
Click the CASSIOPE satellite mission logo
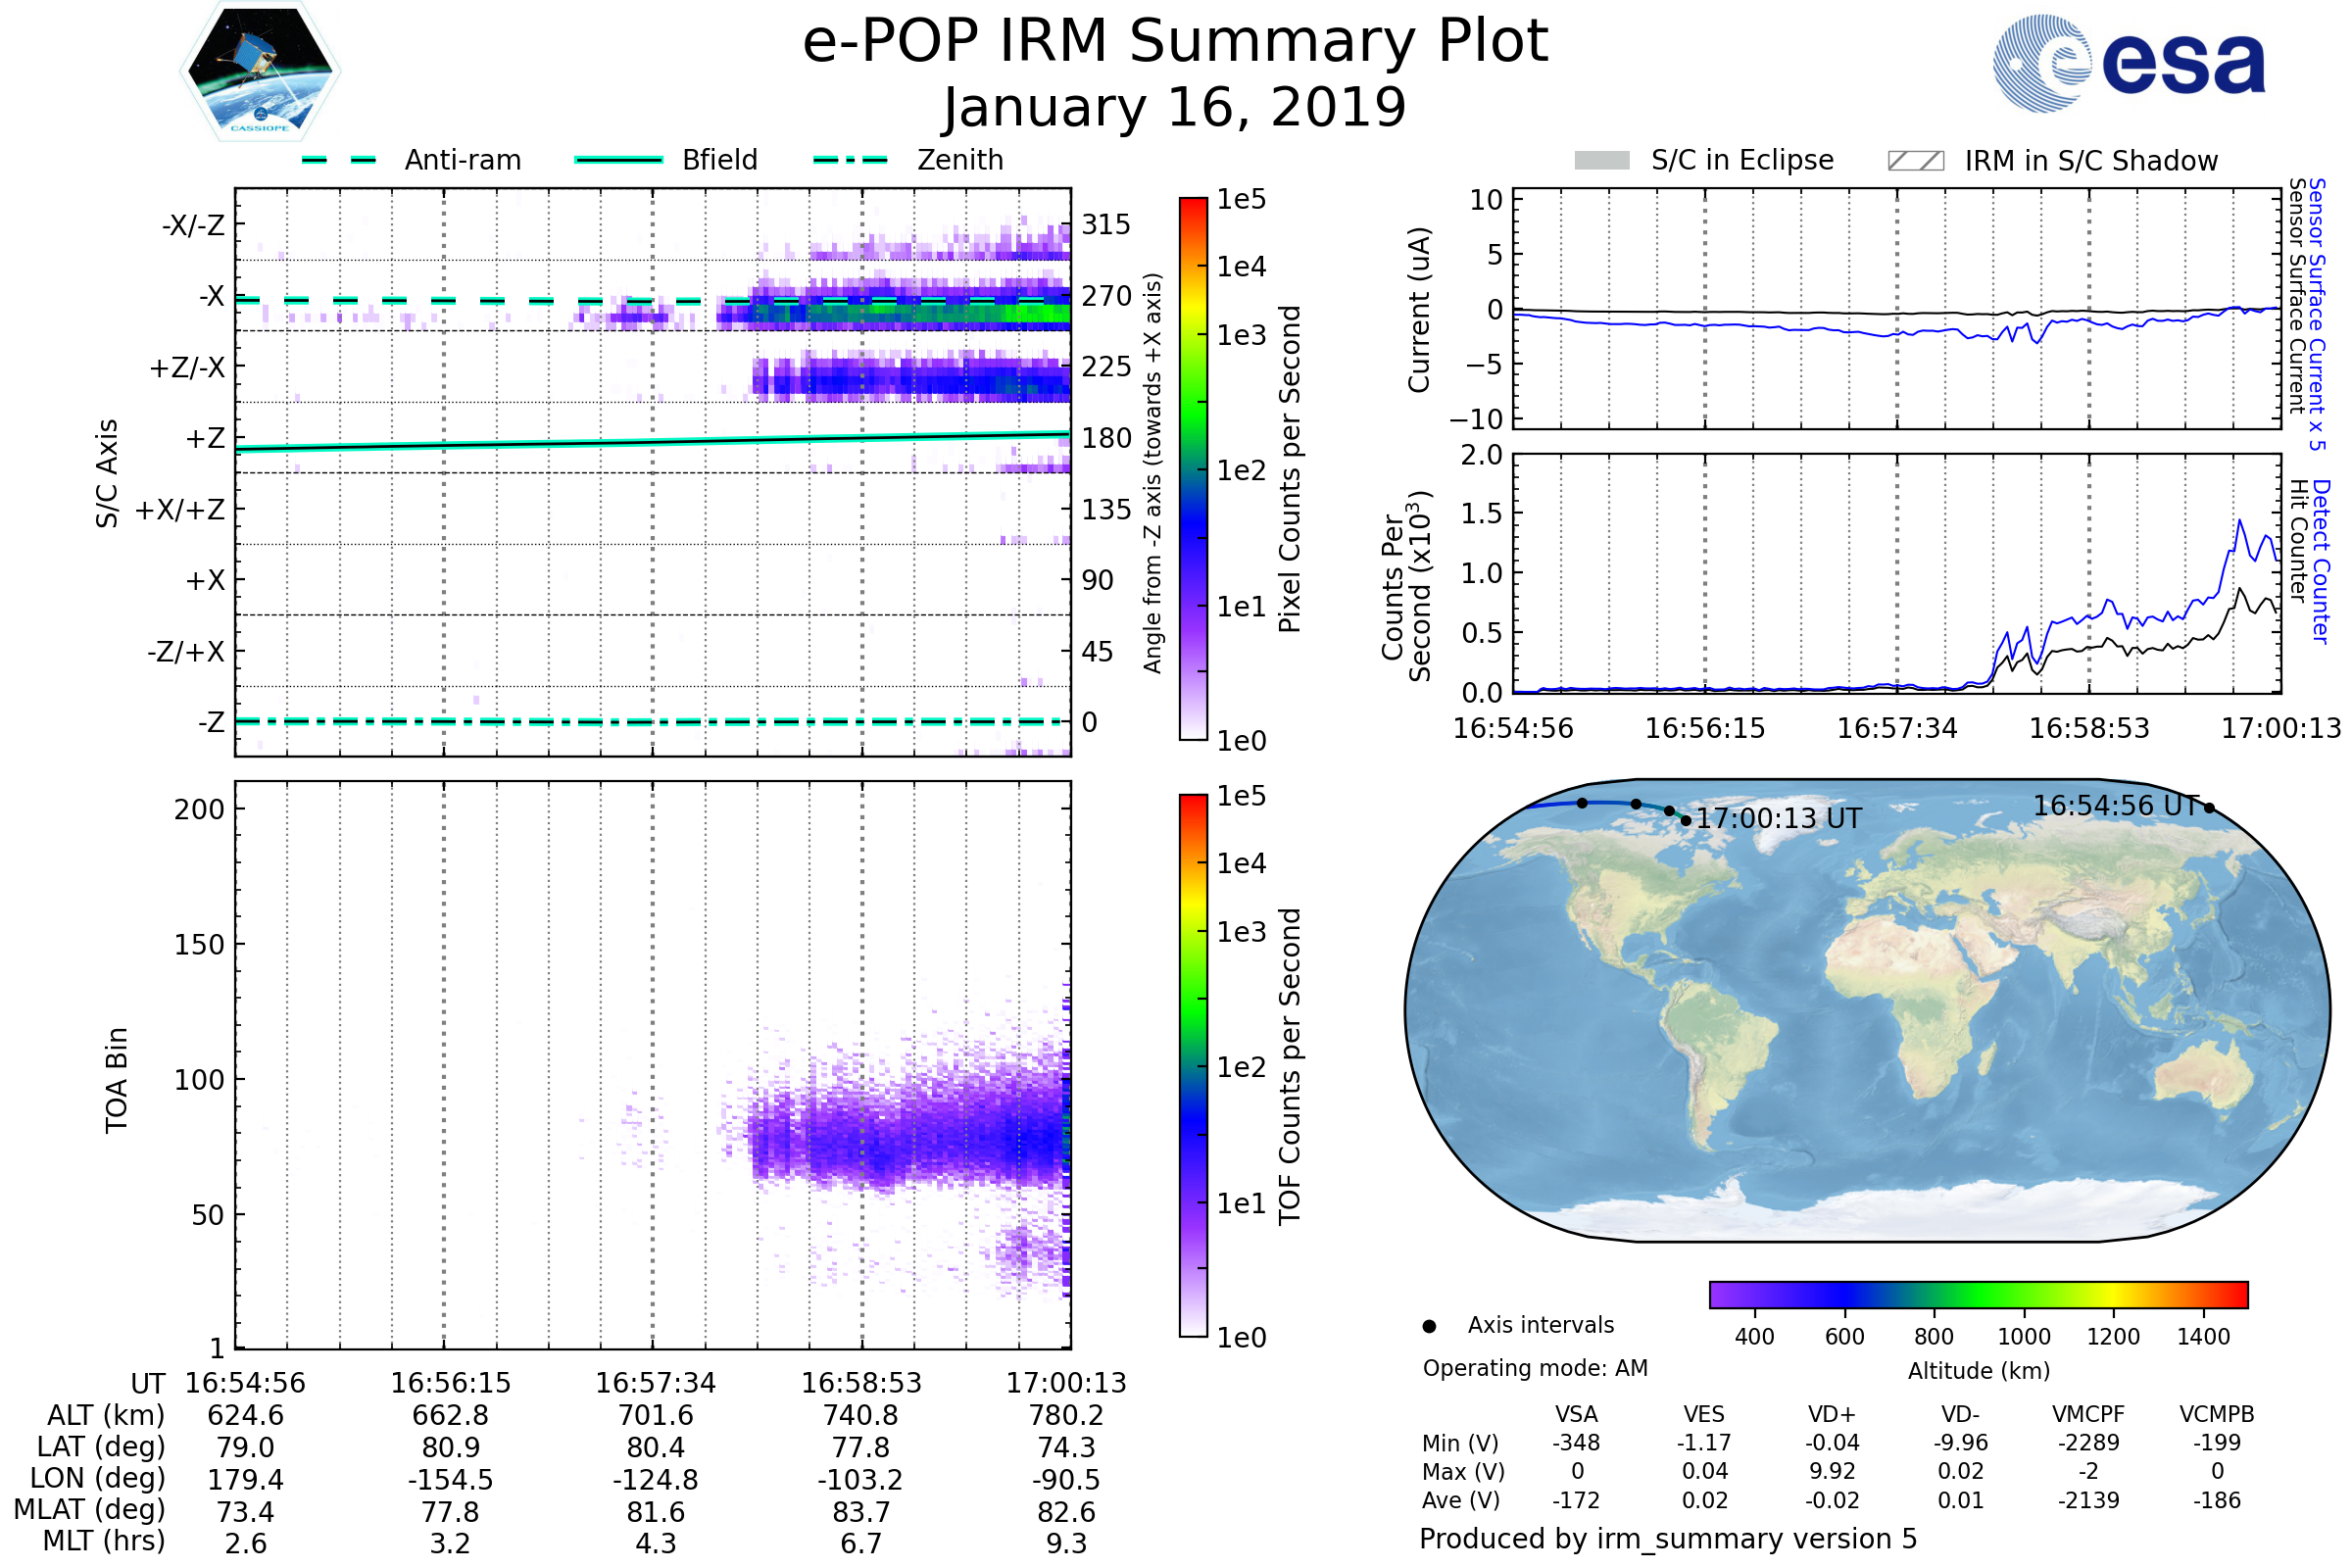[260, 72]
